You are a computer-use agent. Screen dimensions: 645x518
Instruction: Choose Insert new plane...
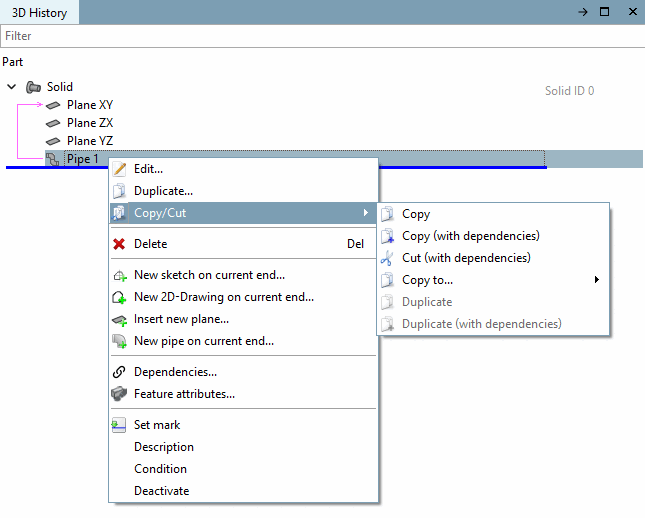pyautogui.click(x=244, y=319)
